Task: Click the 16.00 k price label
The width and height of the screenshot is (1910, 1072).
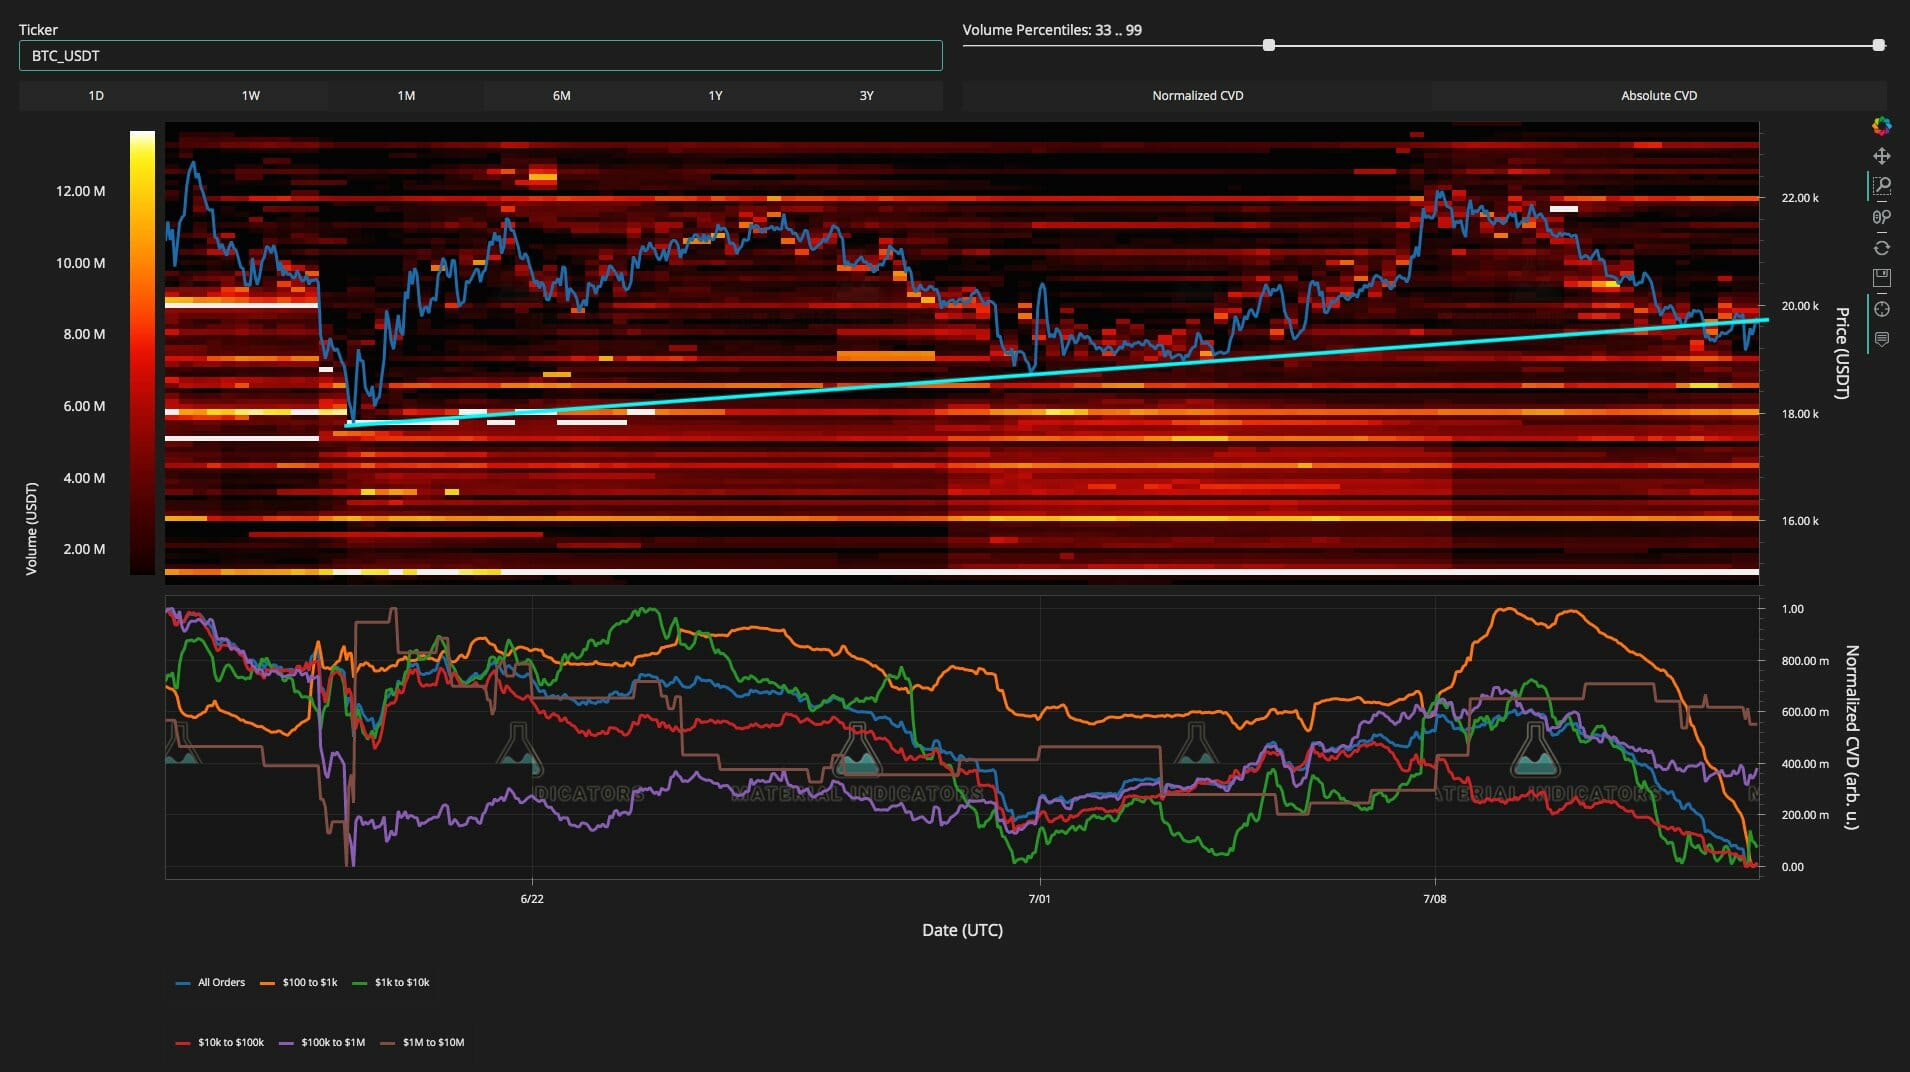Action: point(1800,521)
